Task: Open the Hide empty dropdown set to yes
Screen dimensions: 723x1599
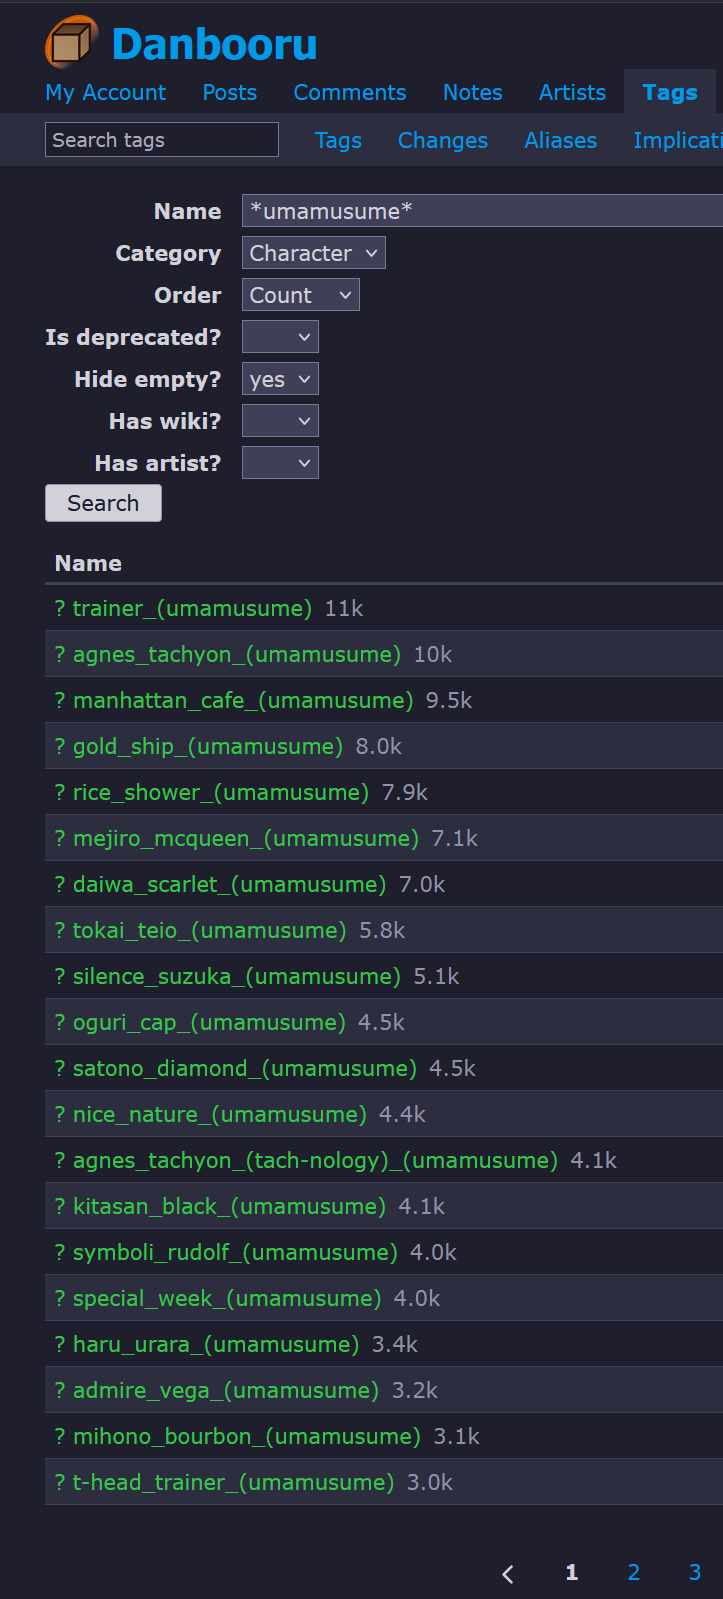Action: (280, 379)
